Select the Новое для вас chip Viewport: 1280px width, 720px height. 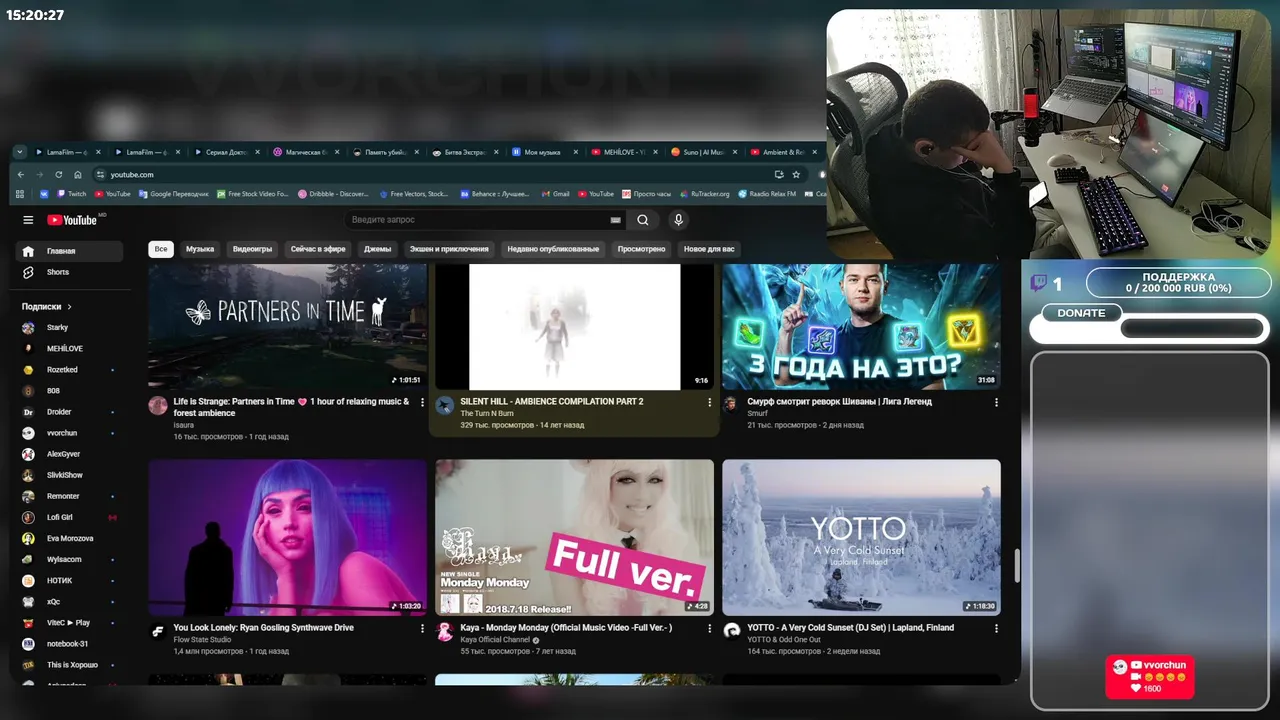tap(709, 249)
